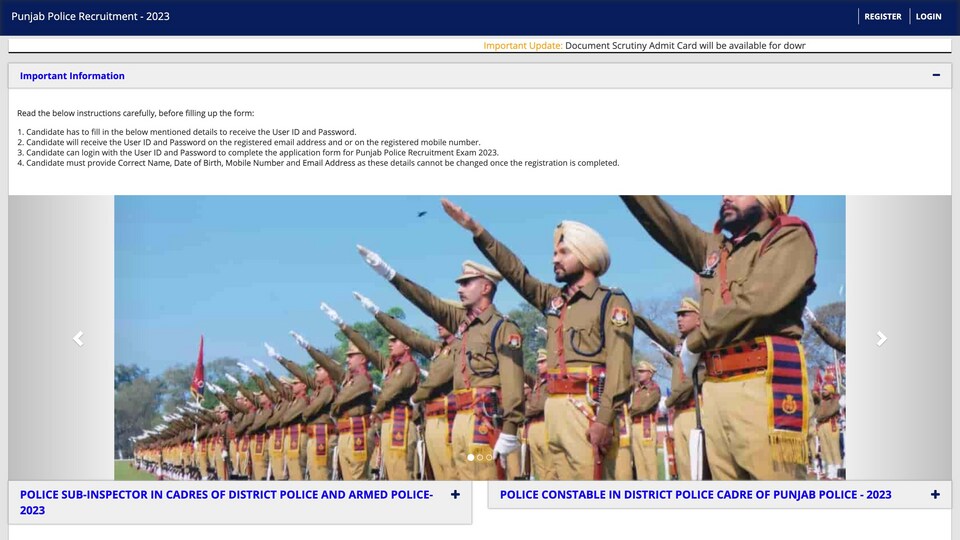The image size is (960, 540).
Task: Select the third carousel indicator dot
Action: coord(489,457)
